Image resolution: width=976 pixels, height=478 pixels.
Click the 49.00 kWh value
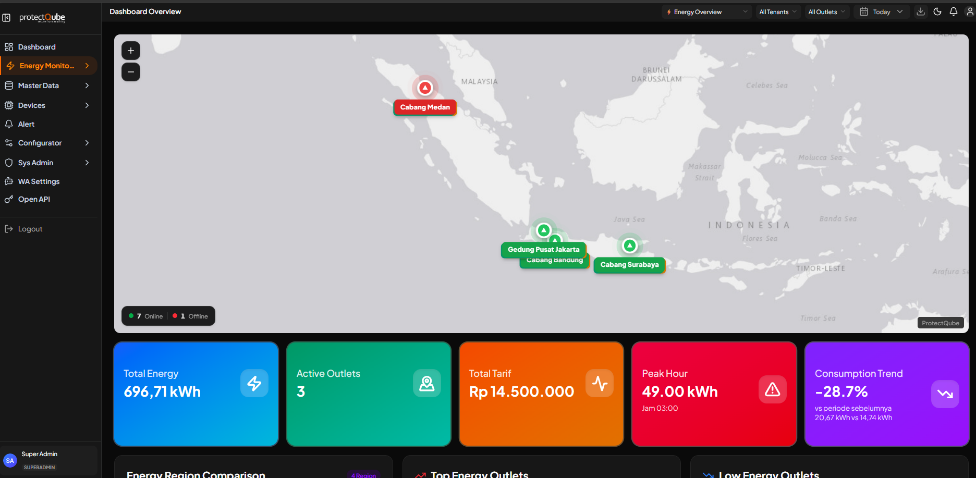tap(680, 391)
